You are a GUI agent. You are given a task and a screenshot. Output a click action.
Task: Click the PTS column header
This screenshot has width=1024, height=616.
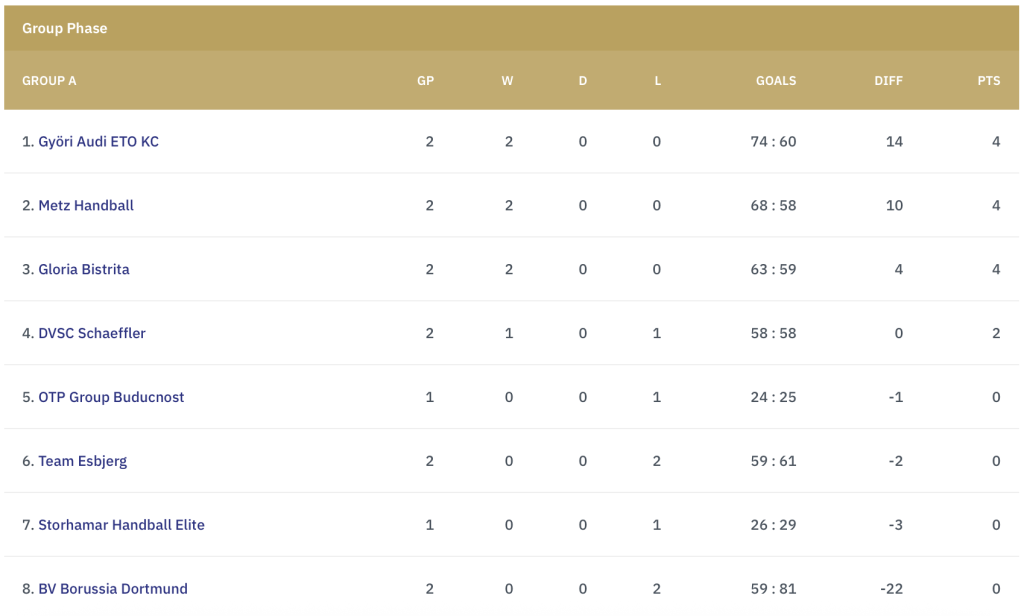(989, 81)
